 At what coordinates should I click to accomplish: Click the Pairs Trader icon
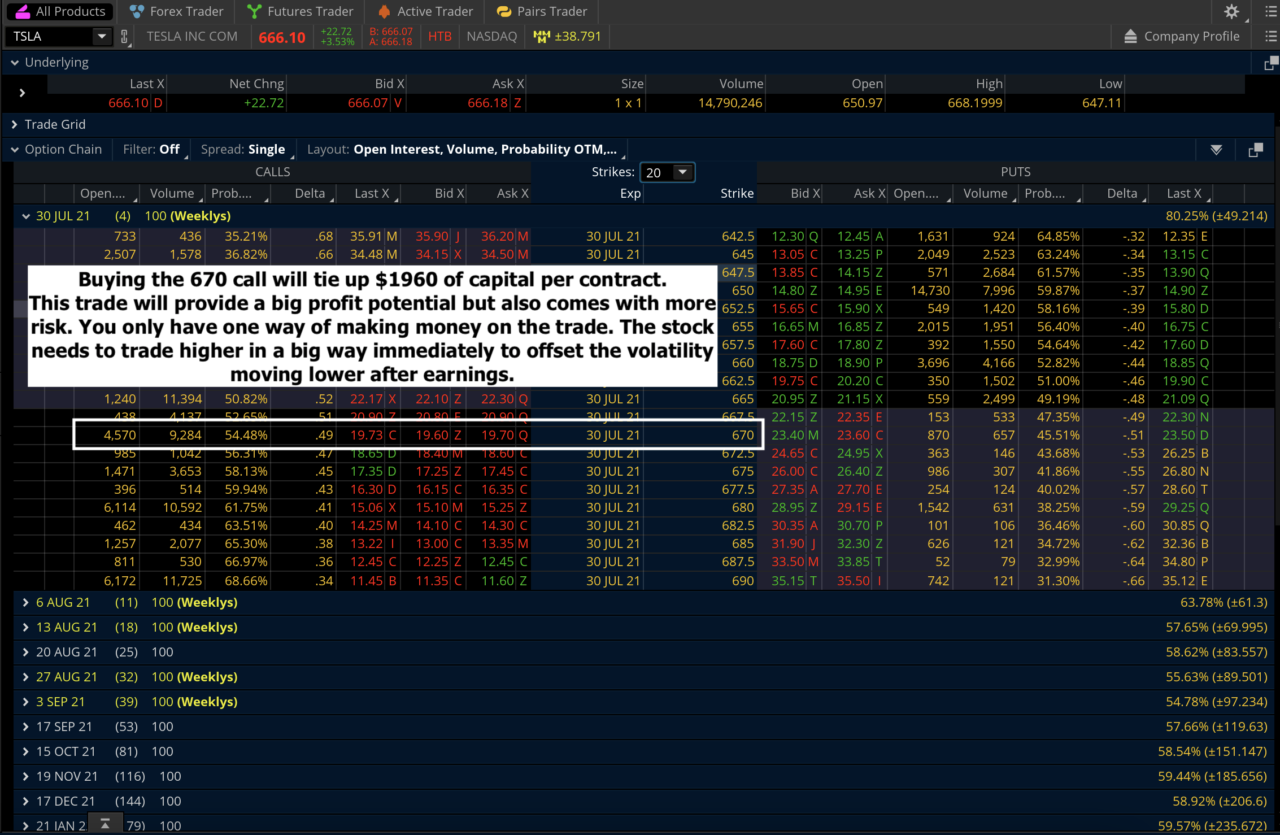503,12
